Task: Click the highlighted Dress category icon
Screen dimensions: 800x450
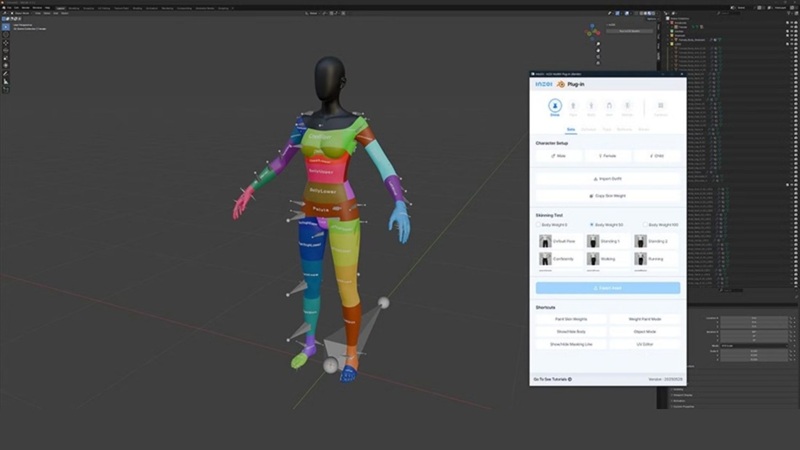Action: point(554,105)
